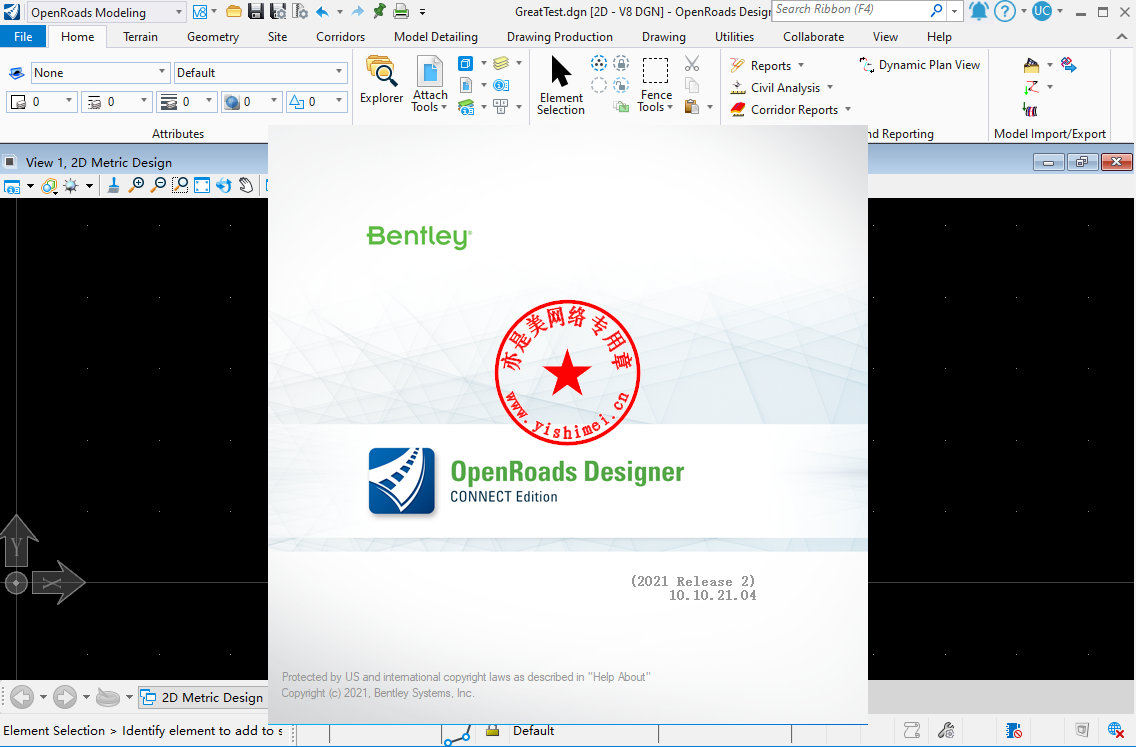The image size is (1136, 747).
Task: Select the Pan View hand tool
Action: (x=246, y=185)
